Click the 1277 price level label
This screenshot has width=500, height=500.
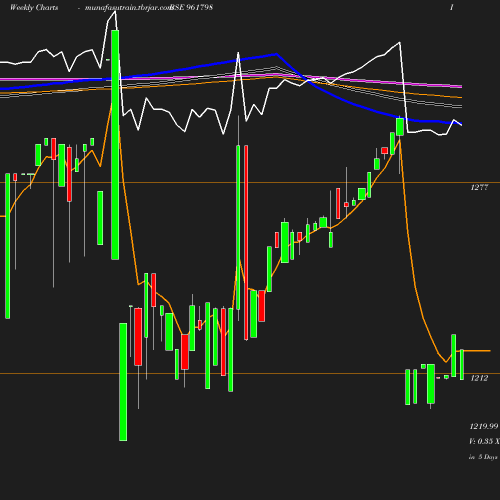(479, 187)
